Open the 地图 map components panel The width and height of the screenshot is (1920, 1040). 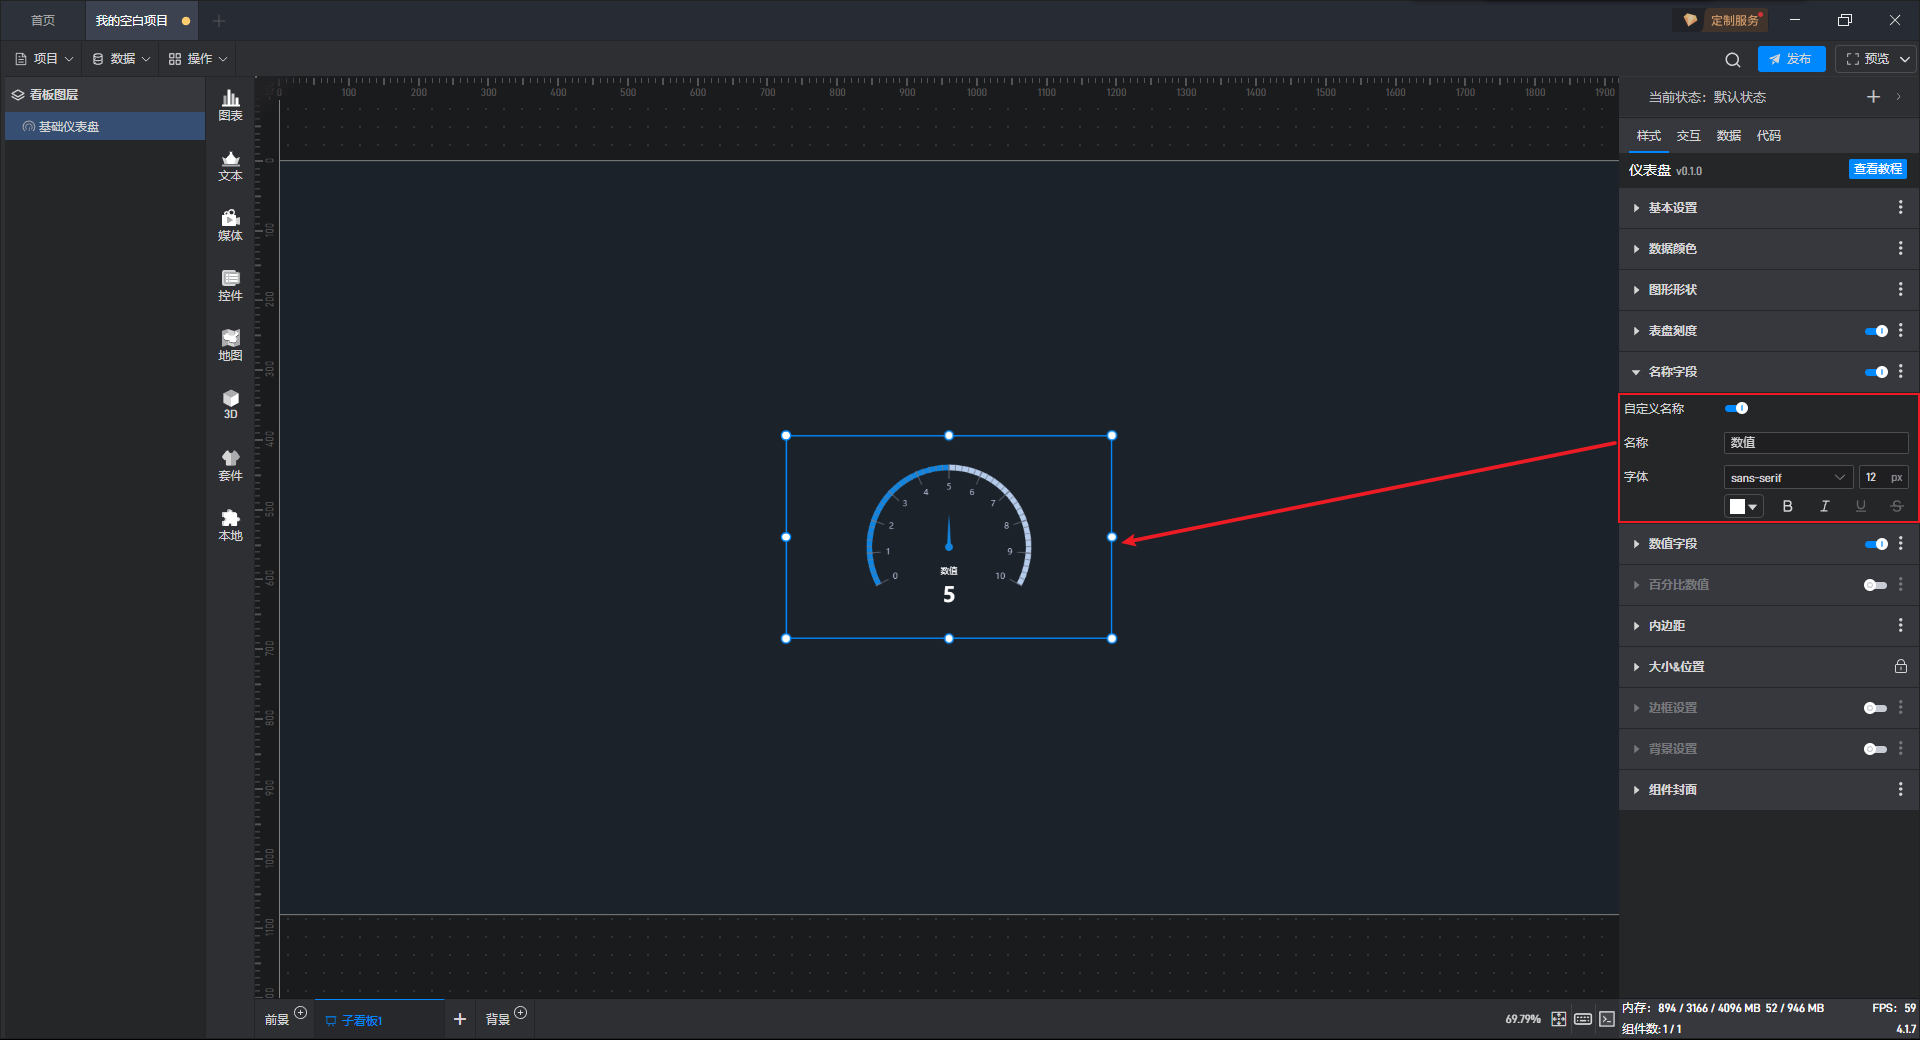[x=230, y=345]
